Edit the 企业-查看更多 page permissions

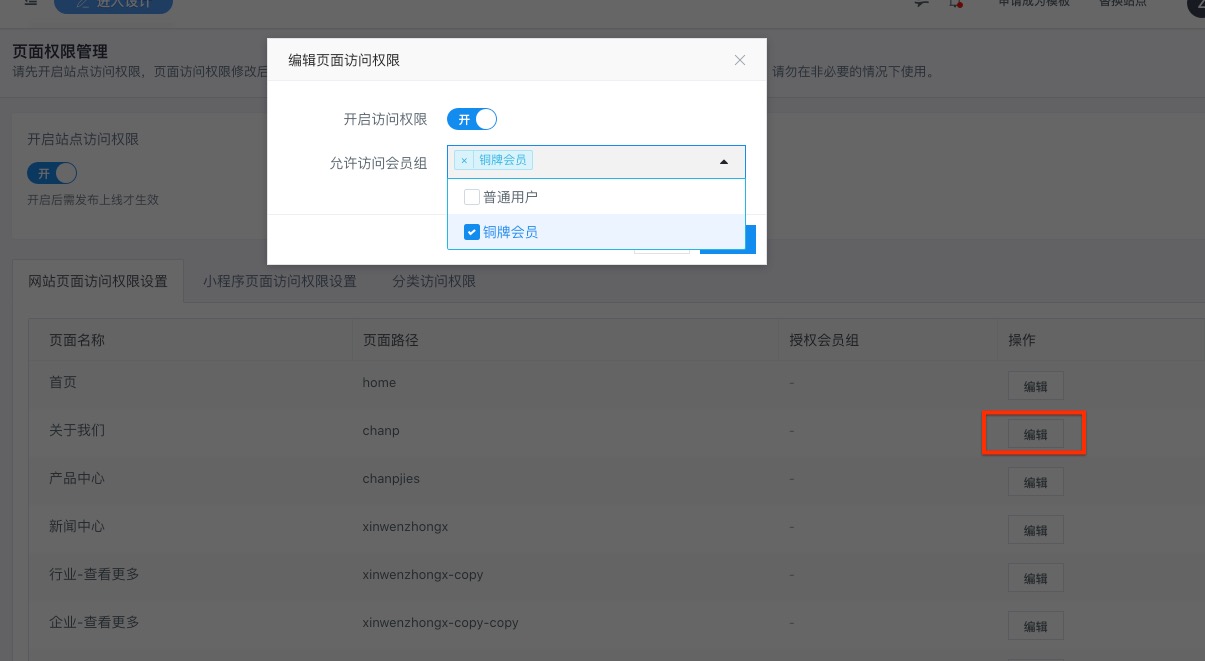(x=1035, y=626)
